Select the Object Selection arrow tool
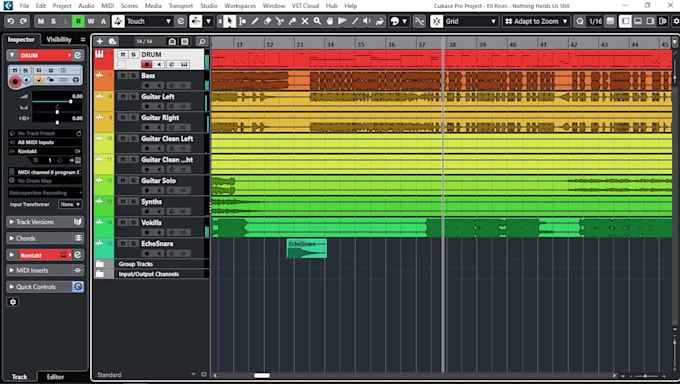Image resolution: width=680 pixels, height=384 pixels. pos(229,21)
